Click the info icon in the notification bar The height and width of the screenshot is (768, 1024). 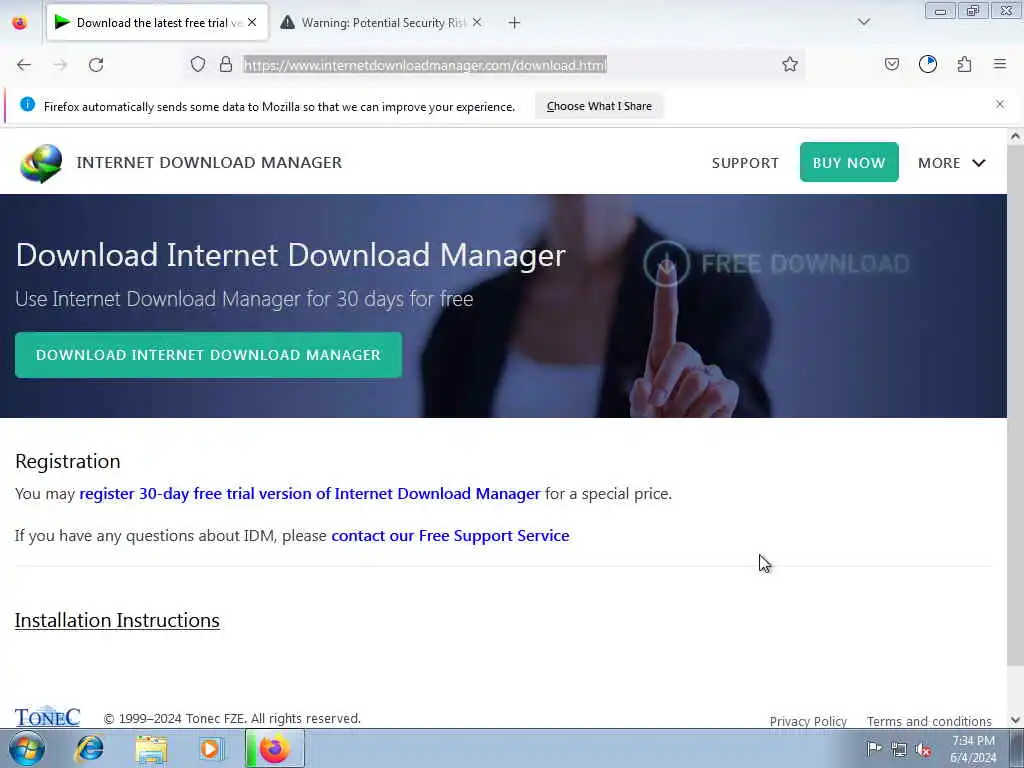point(27,104)
